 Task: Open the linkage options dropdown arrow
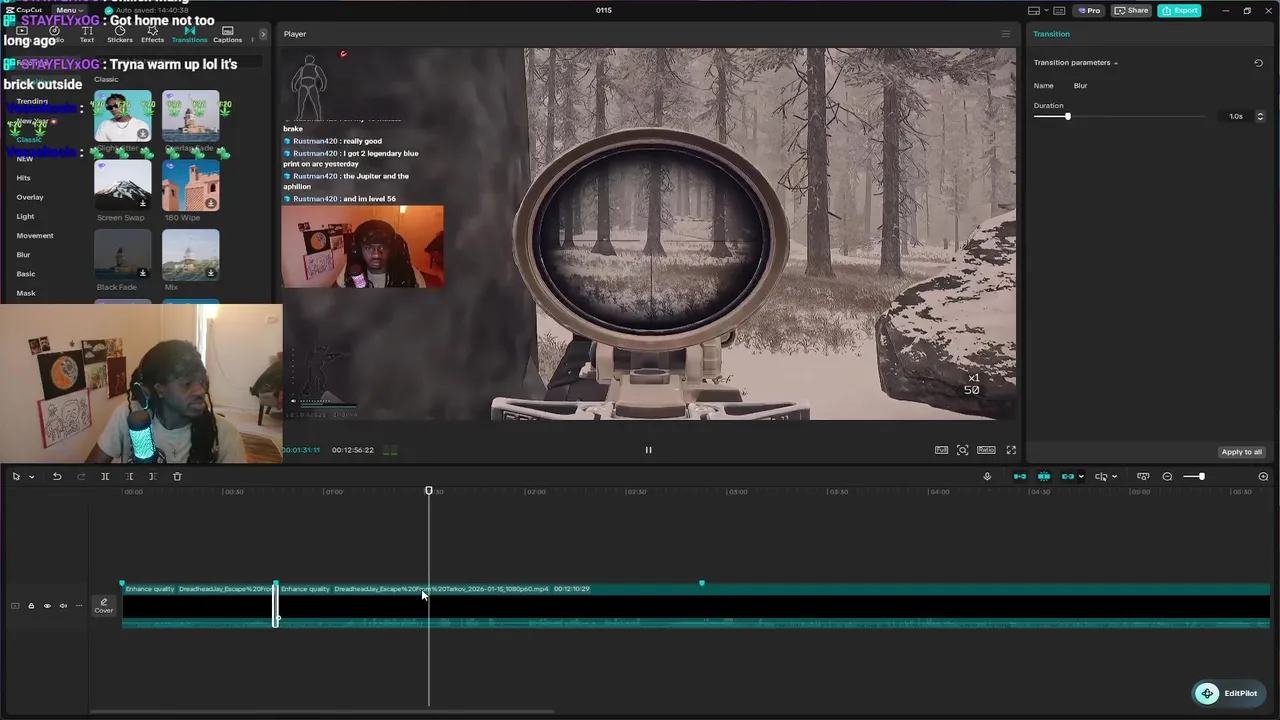[1081, 477]
